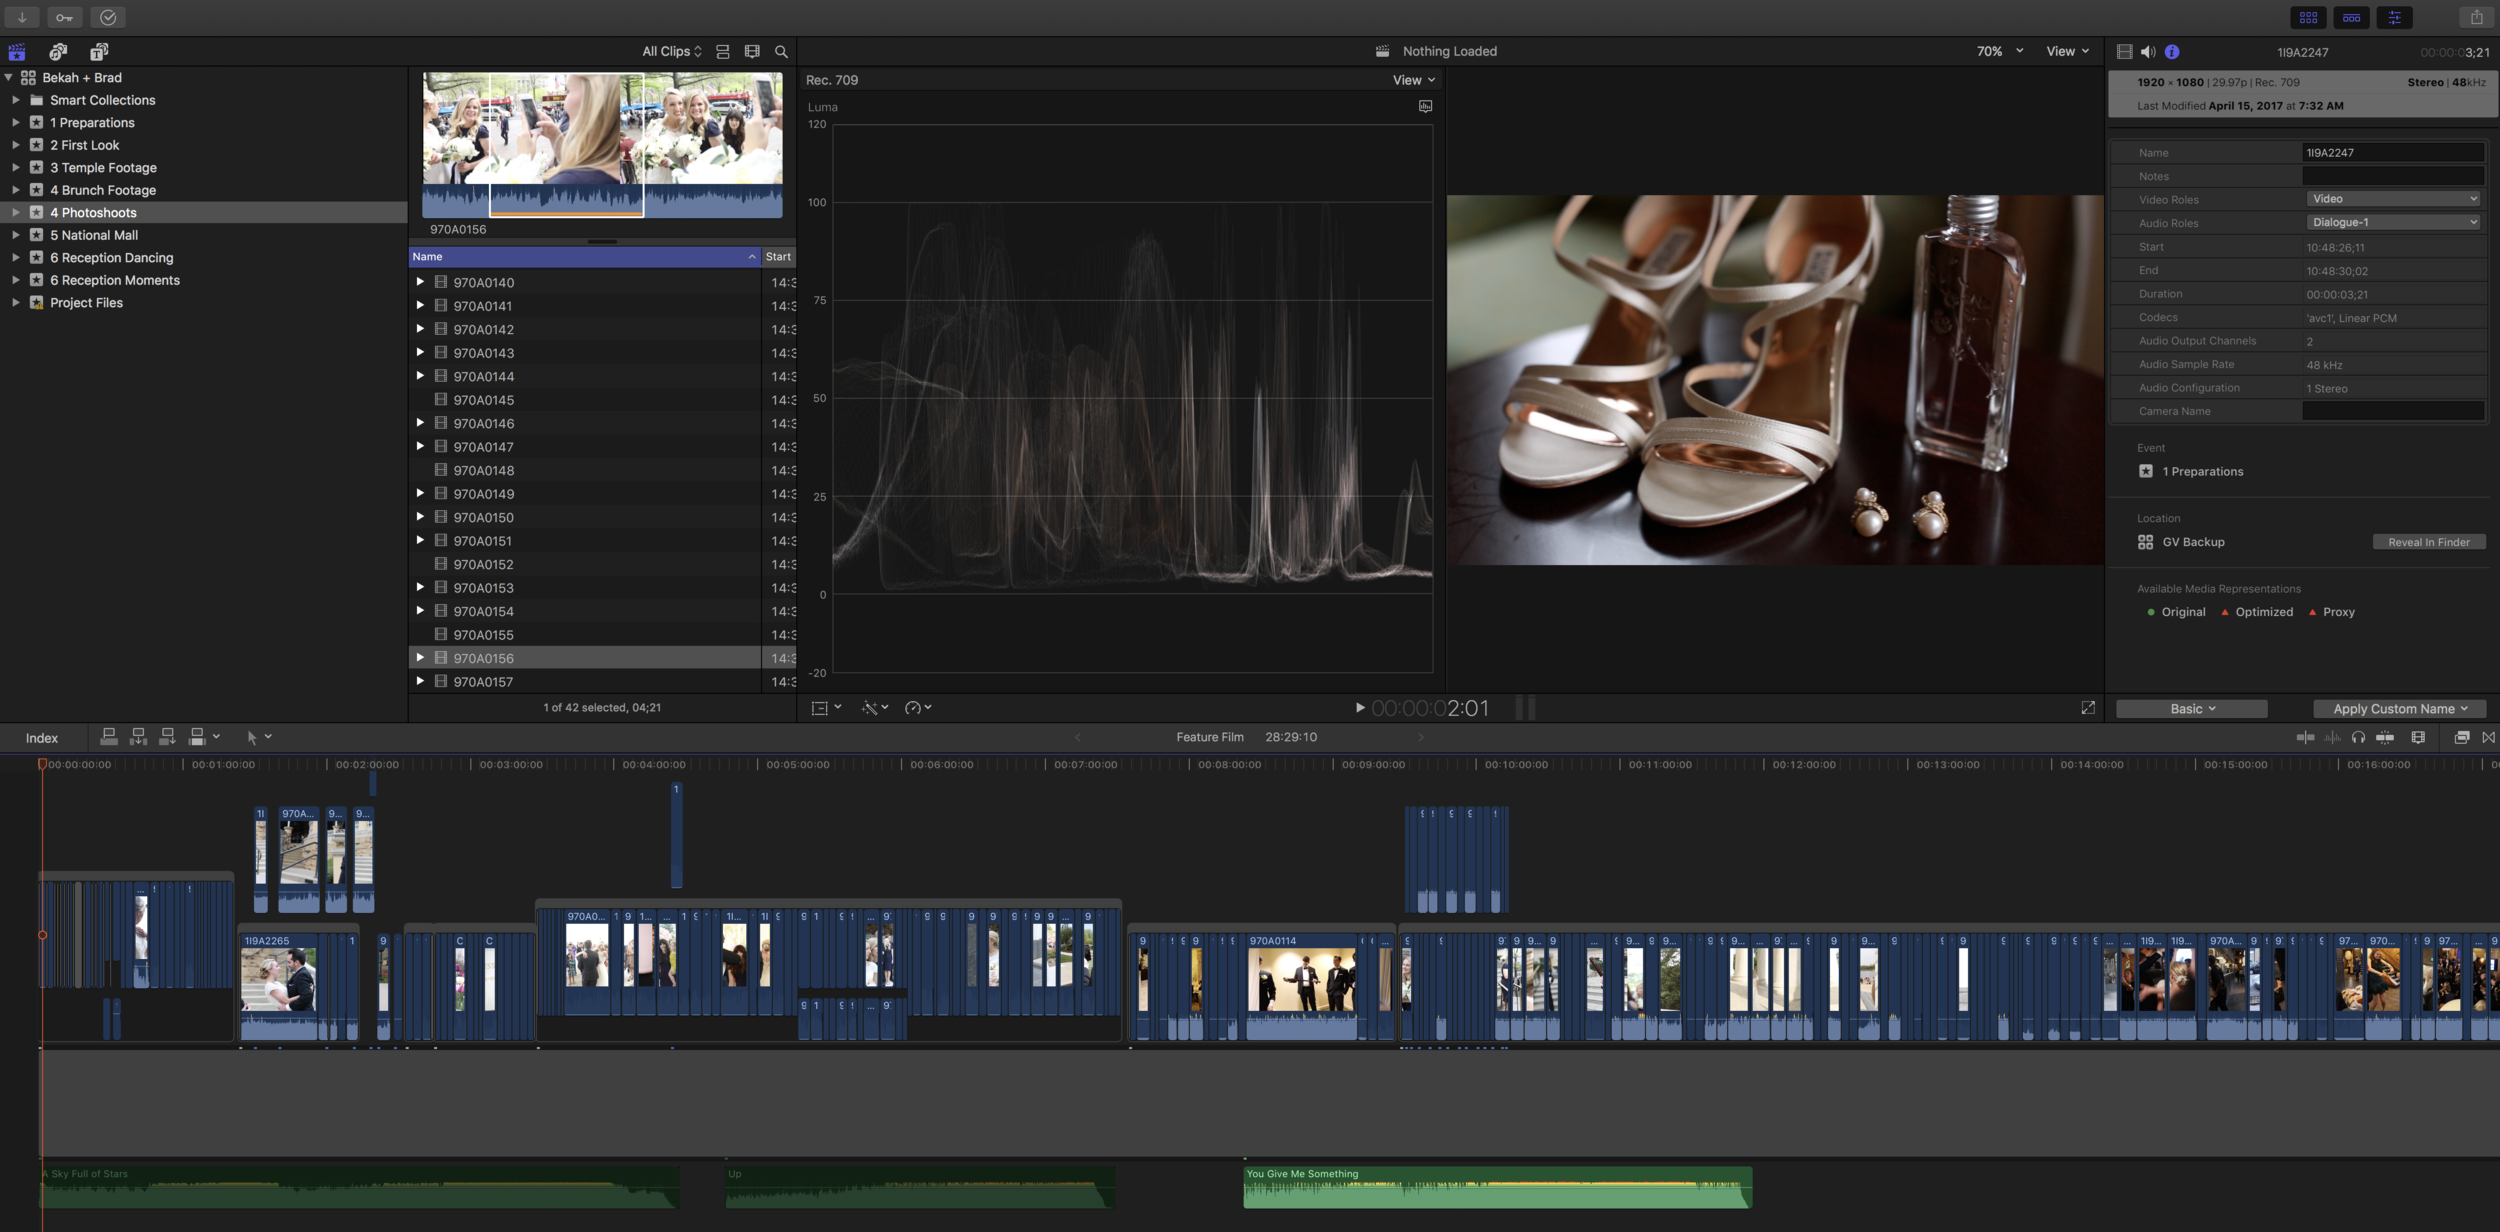2500x1232 pixels.
Task: Open the Video Roles dropdown
Action: 2393,199
